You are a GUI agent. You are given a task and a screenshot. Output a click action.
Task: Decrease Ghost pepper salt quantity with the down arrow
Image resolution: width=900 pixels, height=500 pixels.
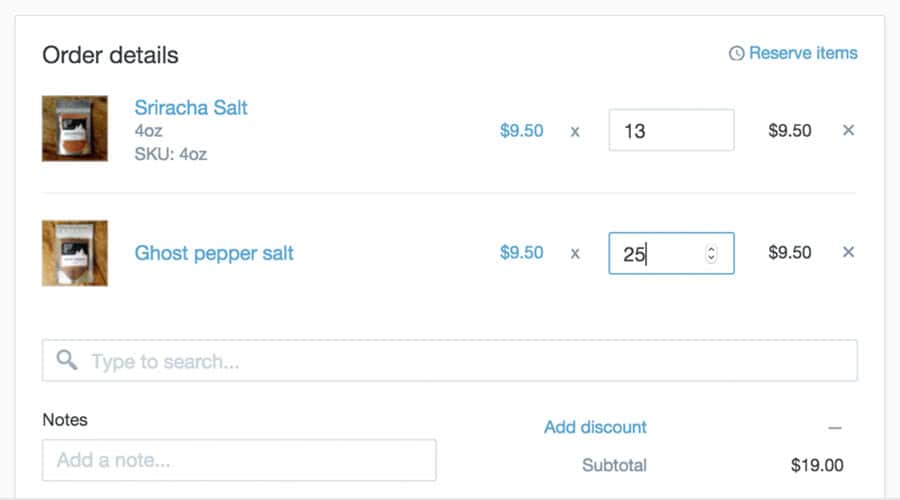(x=711, y=258)
